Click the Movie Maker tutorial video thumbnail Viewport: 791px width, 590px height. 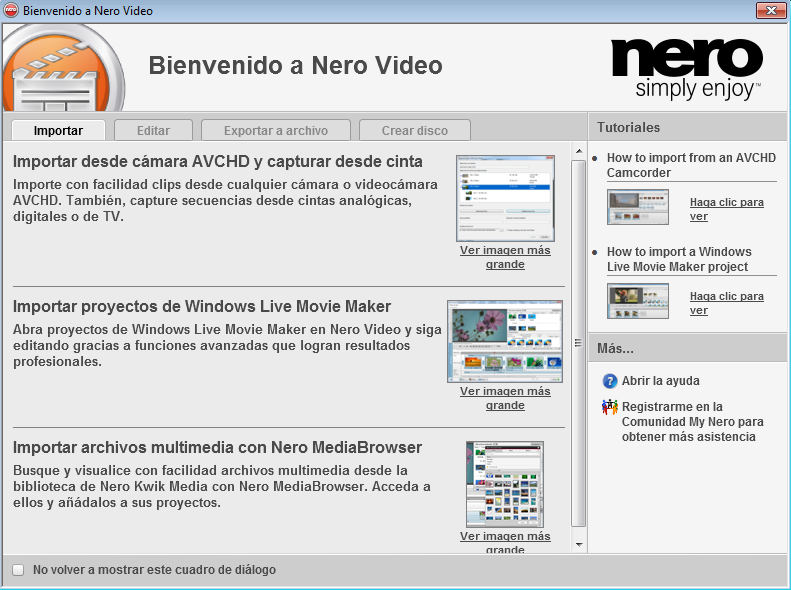[x=638, y=301]
